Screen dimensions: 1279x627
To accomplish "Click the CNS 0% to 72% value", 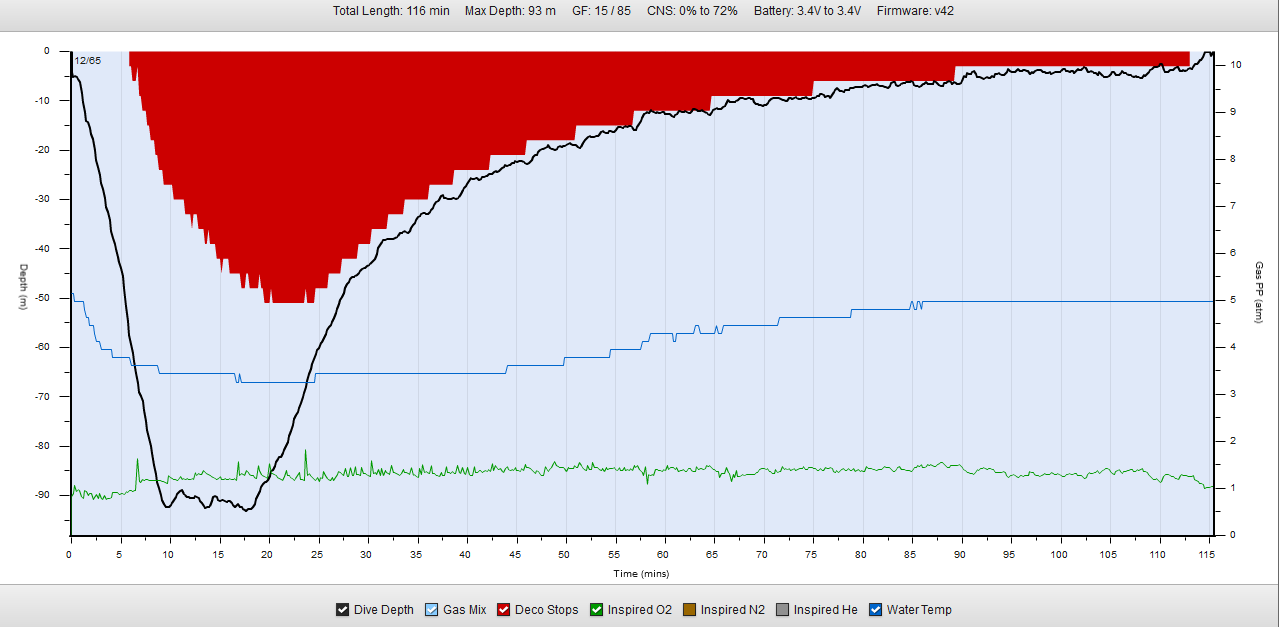I will click(692, 11).
